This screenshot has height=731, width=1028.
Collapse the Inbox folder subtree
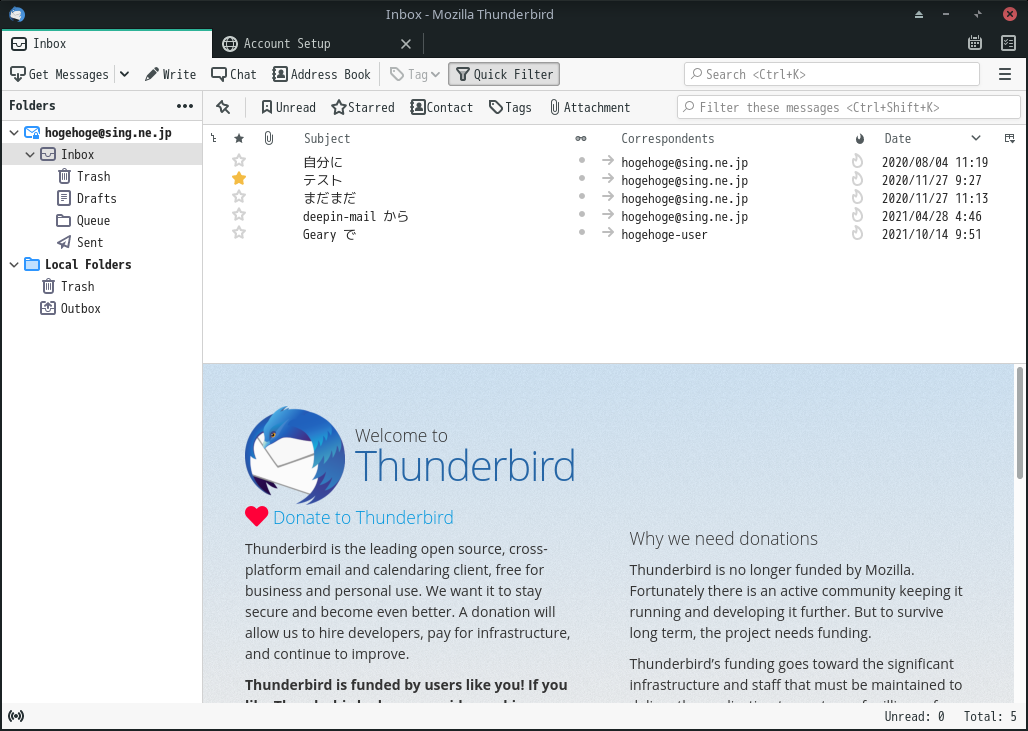30,155
